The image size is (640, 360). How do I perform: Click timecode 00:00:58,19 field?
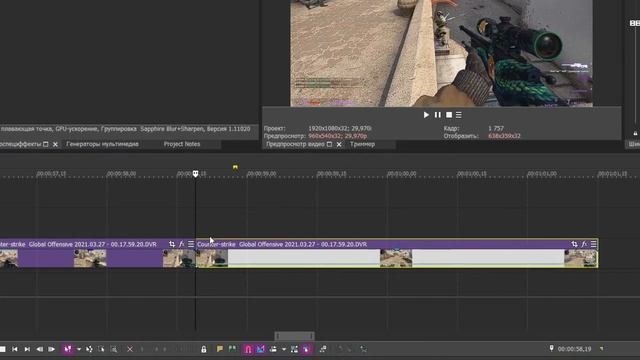(574, 349)
